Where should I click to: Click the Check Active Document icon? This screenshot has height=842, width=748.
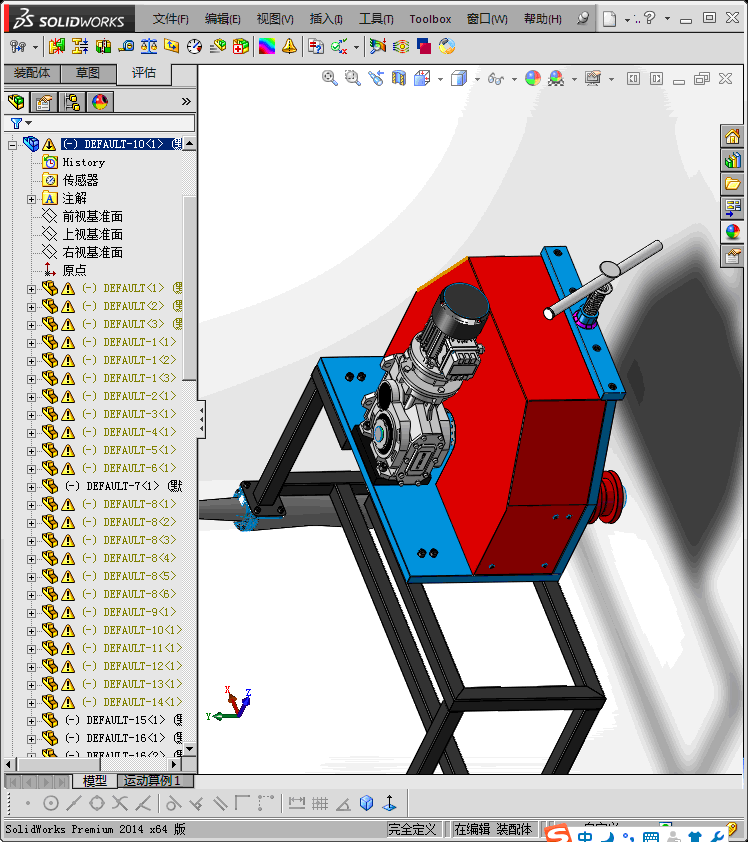339,47
